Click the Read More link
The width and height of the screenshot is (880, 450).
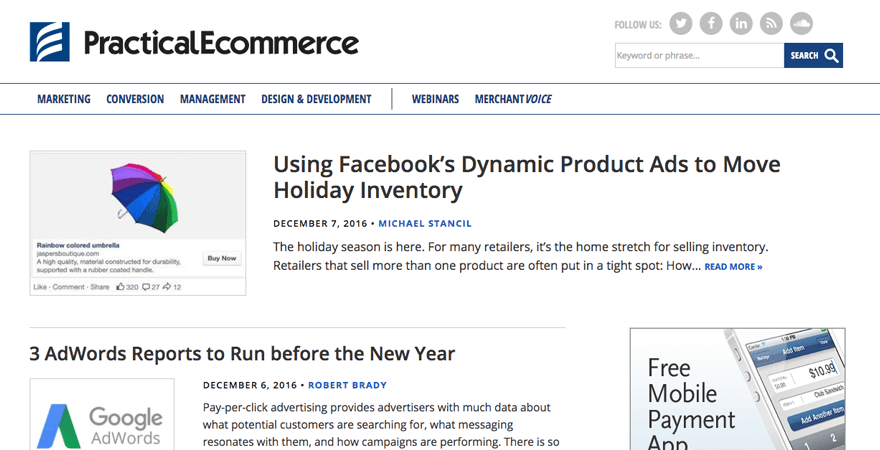pyautogui.click(x=733, y=267)
